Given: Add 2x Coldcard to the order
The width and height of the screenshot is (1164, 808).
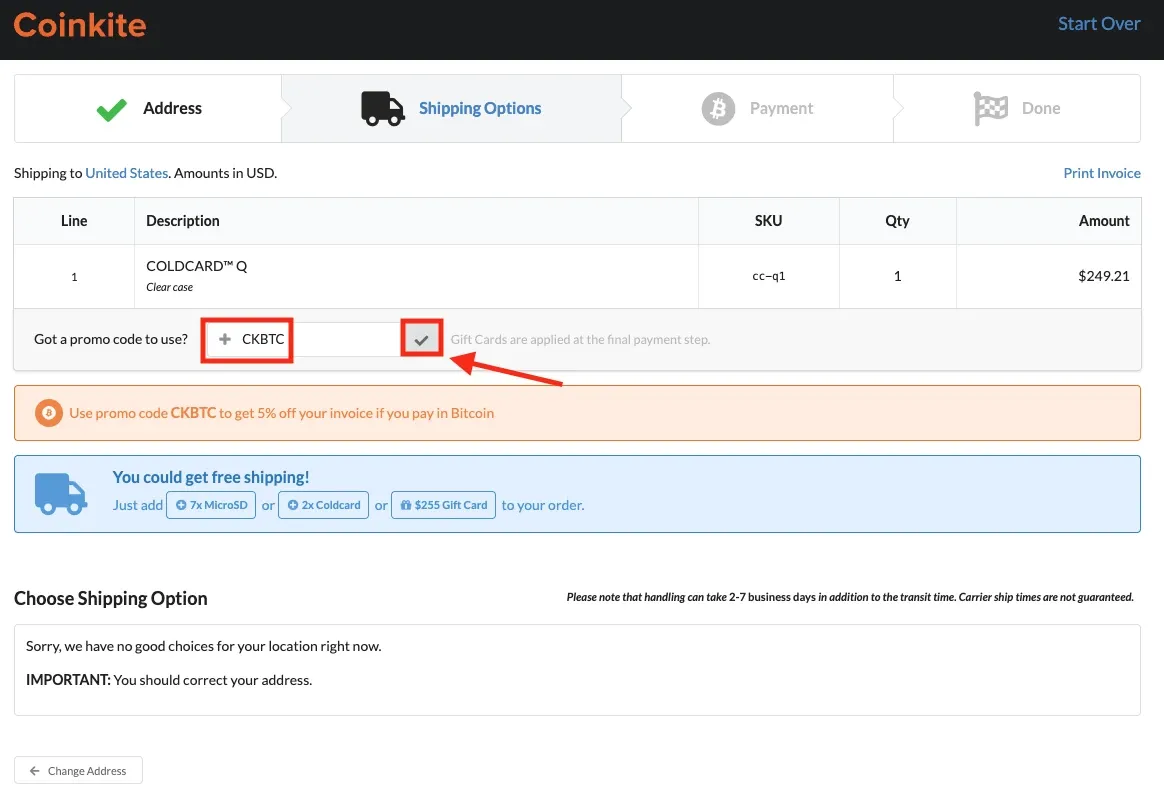Looking at the screenshot, I should click(x=323, y=505).
